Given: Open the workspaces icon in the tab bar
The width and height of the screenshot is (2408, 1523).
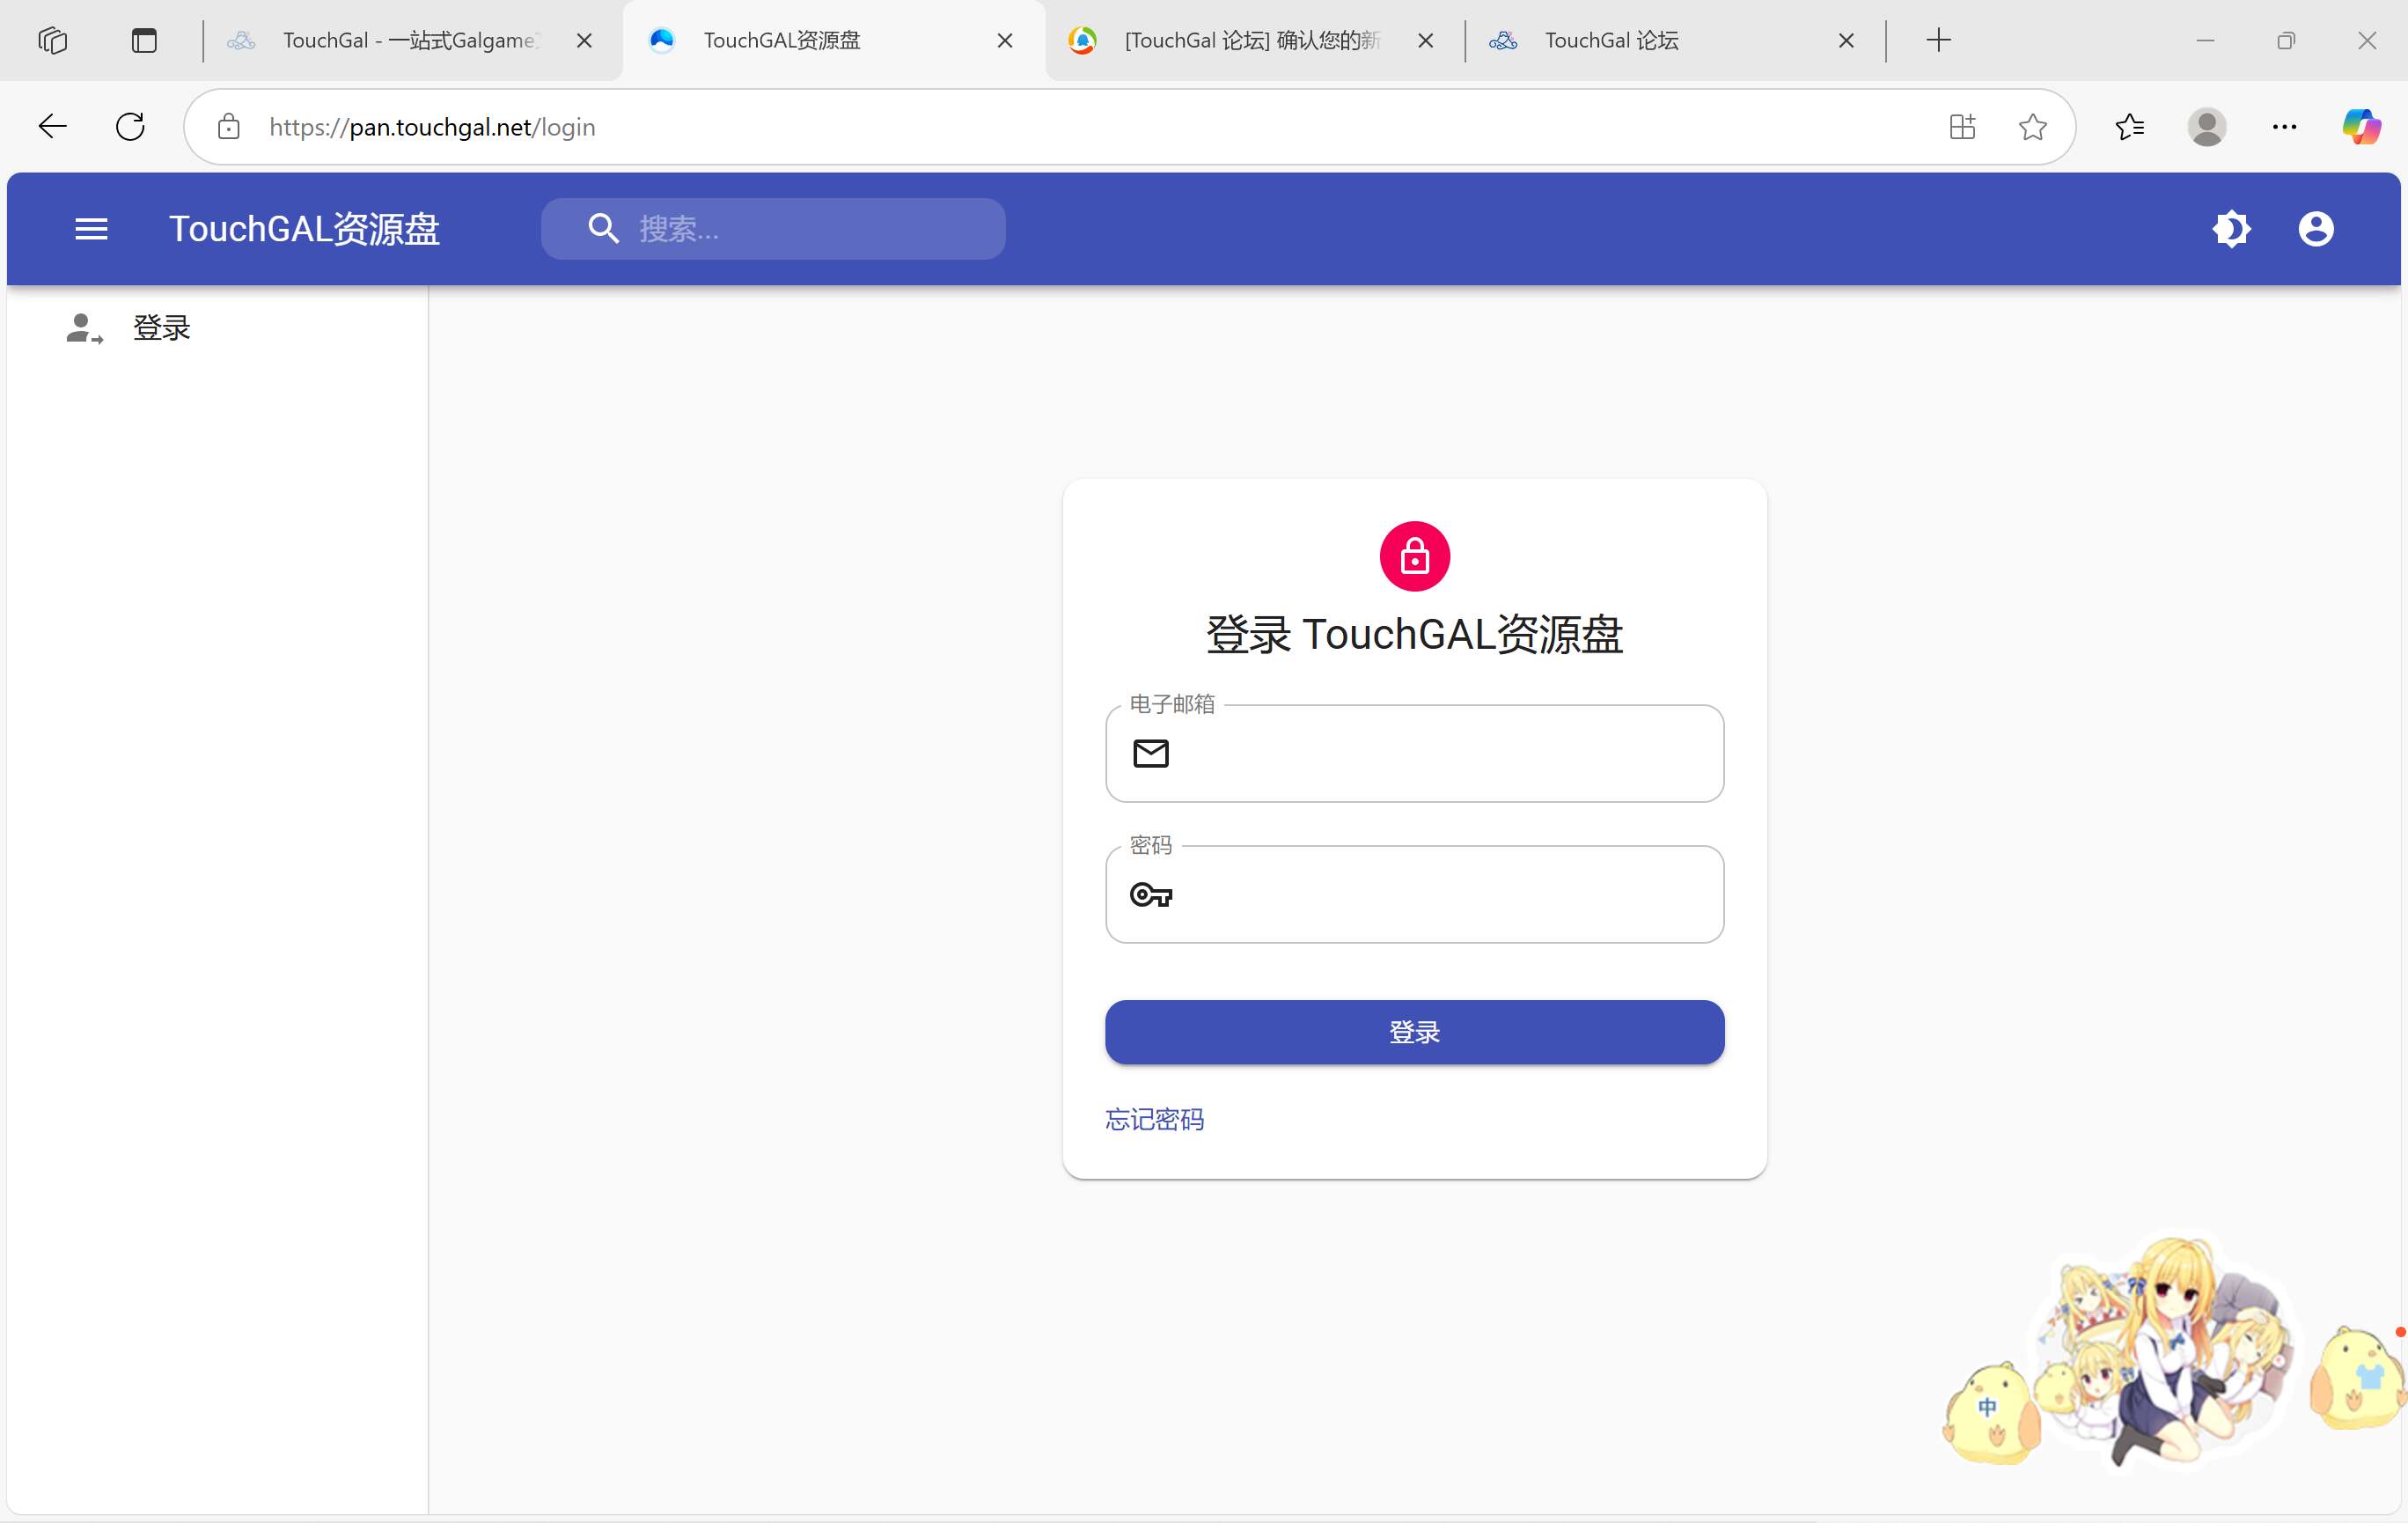Looking at the screenshot, I should (x=53, y=41).
